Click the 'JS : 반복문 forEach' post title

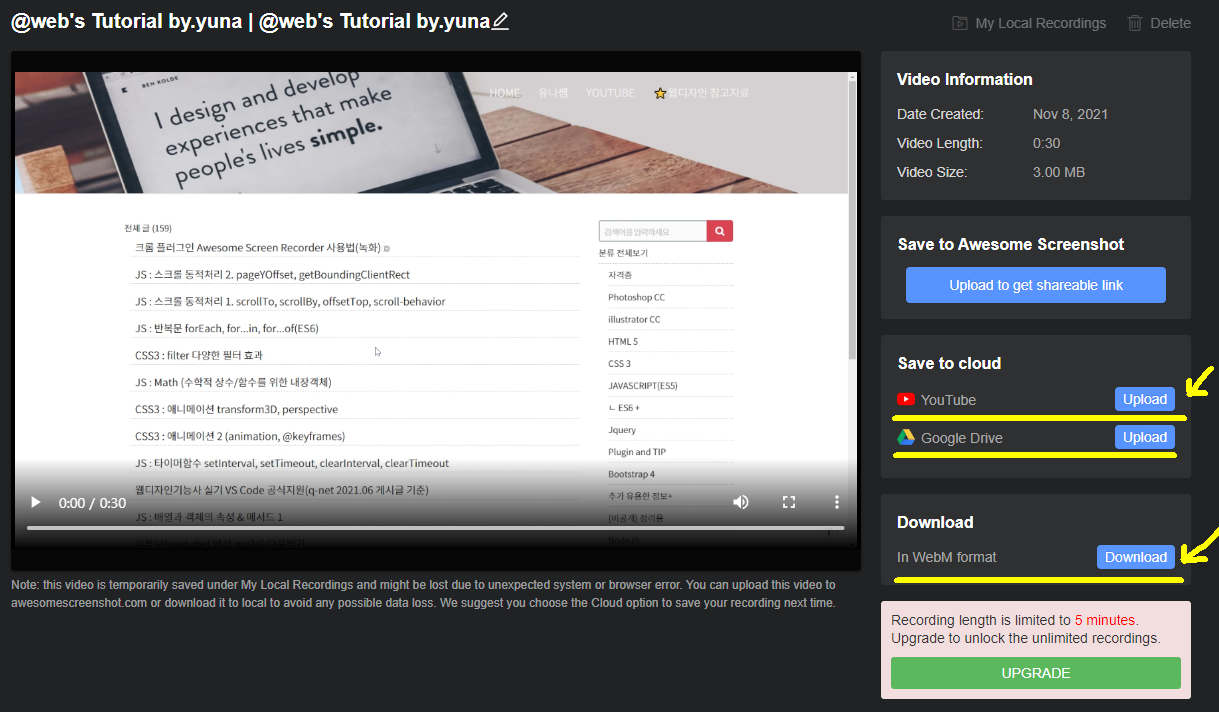pyautogui.click(x=226, y=328)
